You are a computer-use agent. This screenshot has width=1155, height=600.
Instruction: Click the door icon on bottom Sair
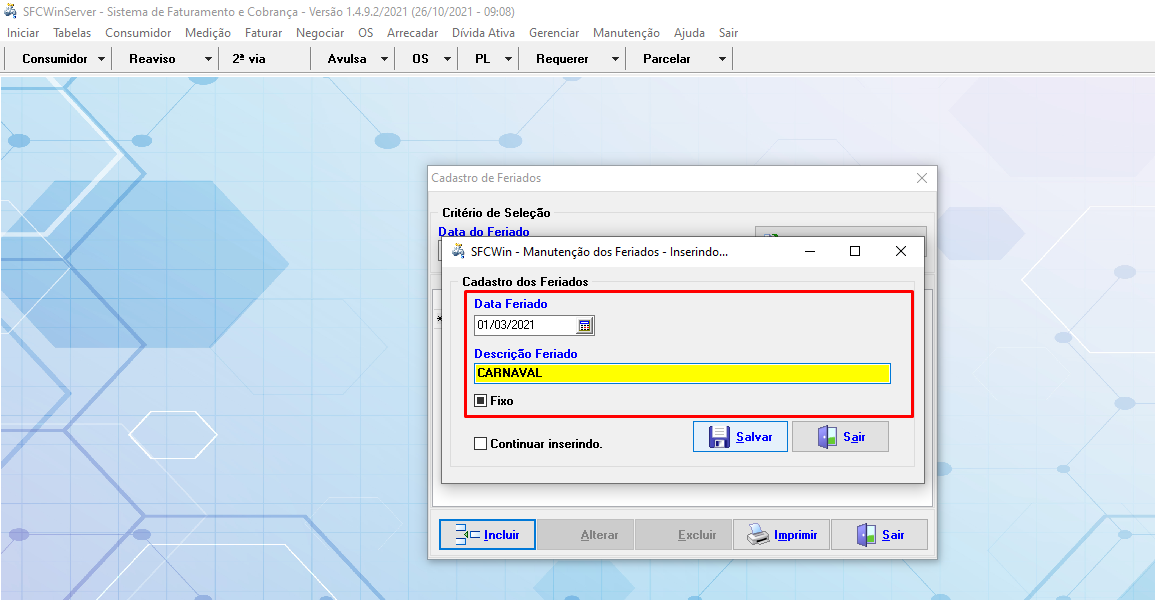point(866,535)
